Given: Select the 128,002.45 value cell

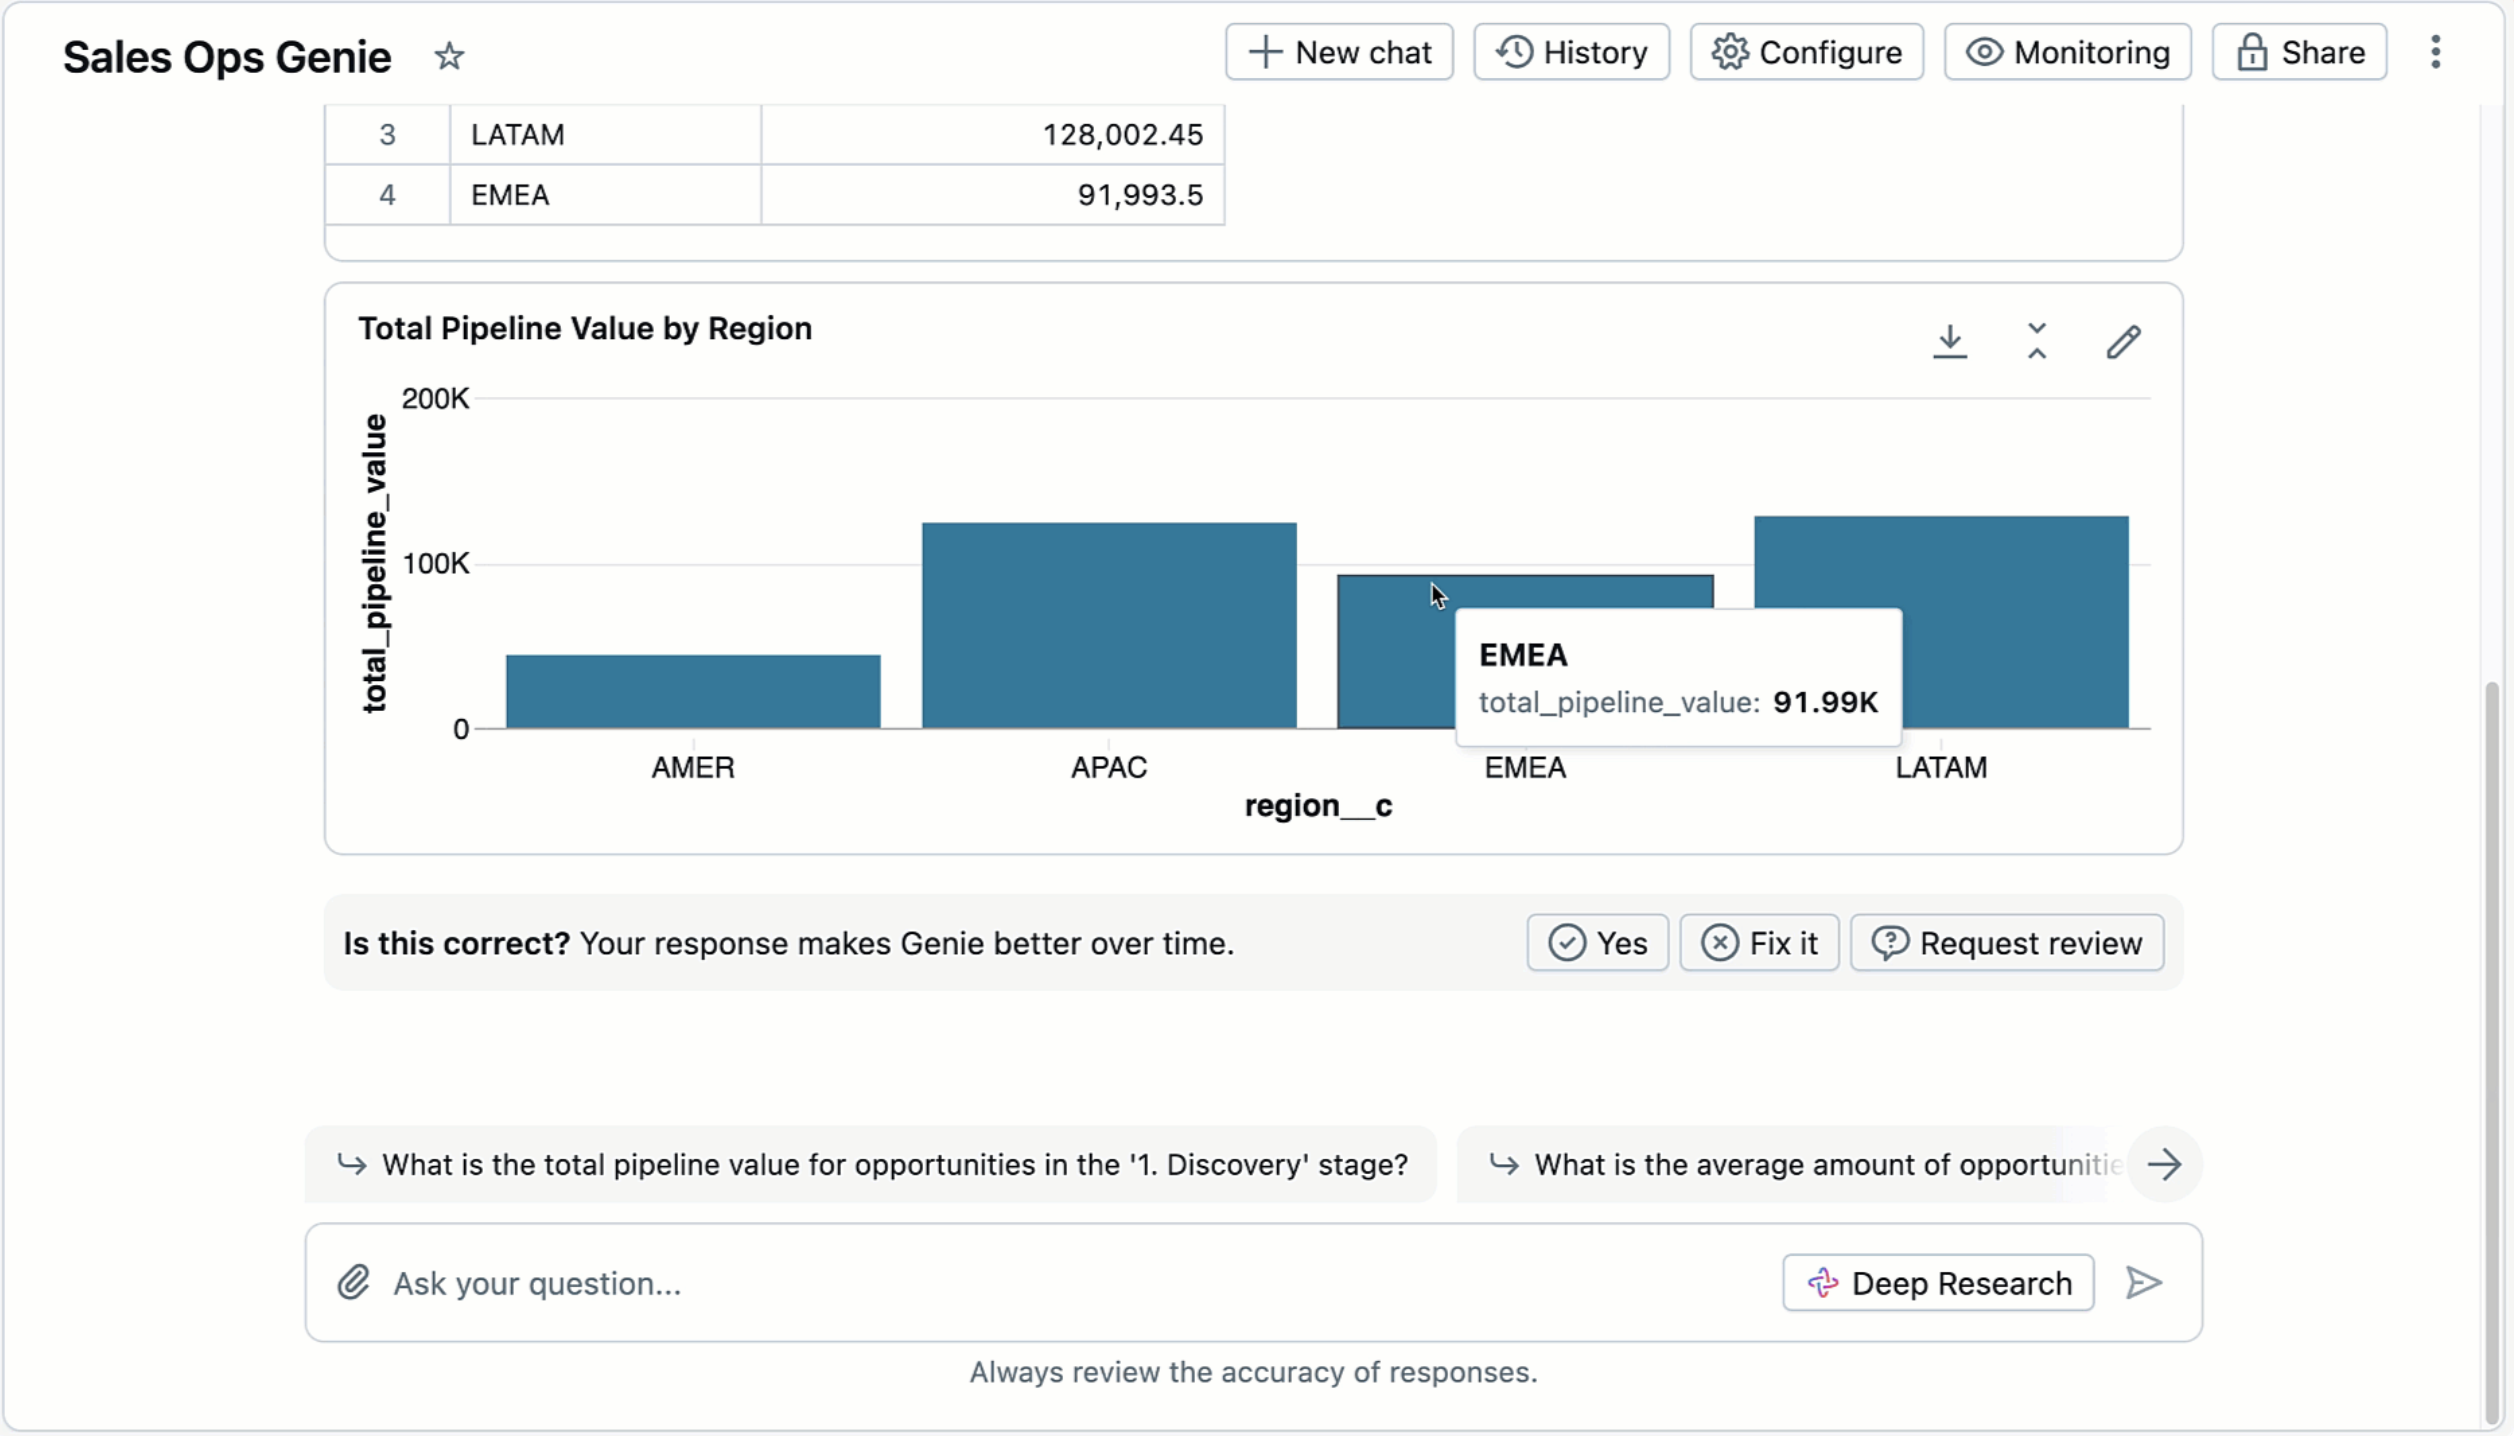Looking at the screenshot, I should [x=993, y=134].
